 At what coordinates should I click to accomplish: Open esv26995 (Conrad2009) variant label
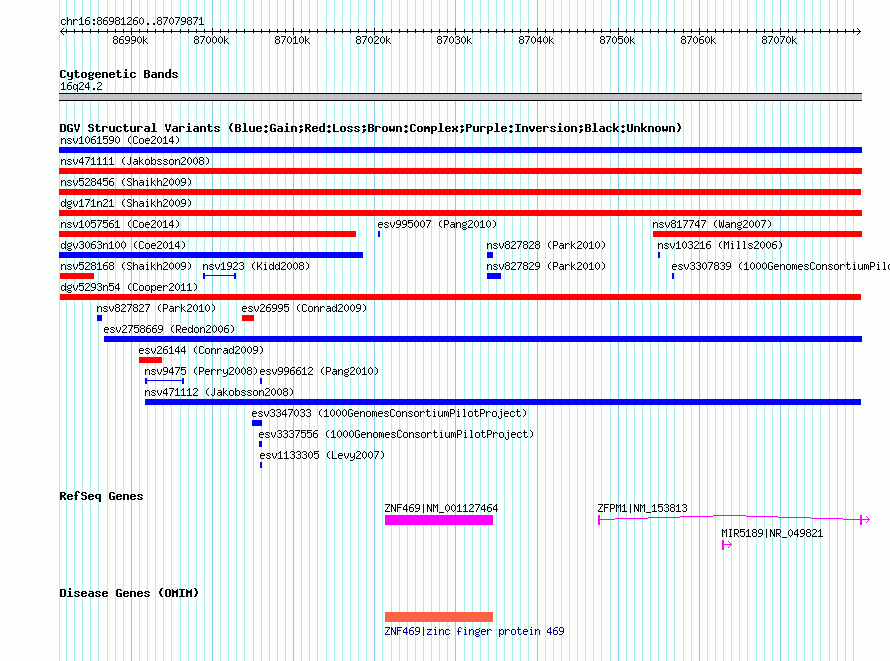[x=304, y=308]
